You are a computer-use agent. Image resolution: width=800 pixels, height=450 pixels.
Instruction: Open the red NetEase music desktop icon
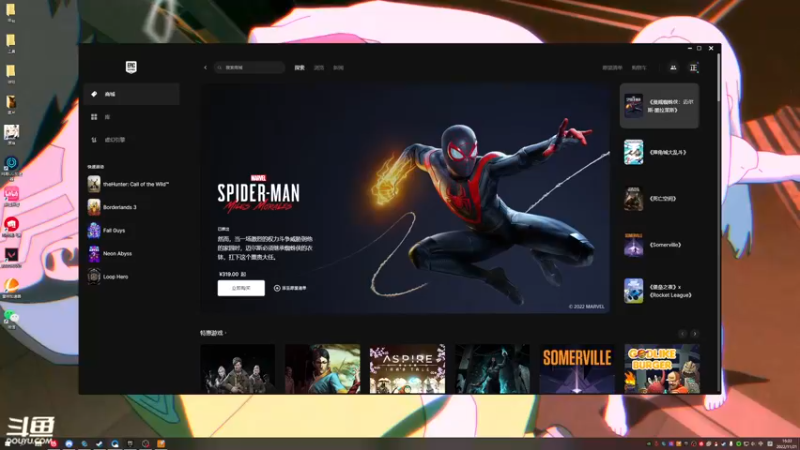click(x=11, y=226)
